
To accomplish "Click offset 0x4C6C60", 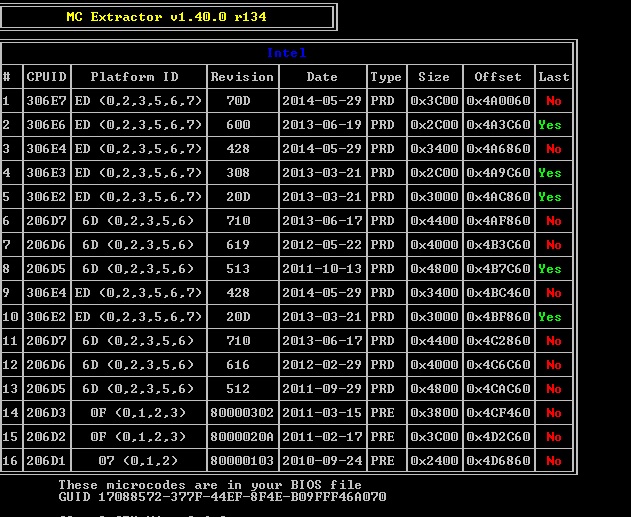I will (498, 365).
